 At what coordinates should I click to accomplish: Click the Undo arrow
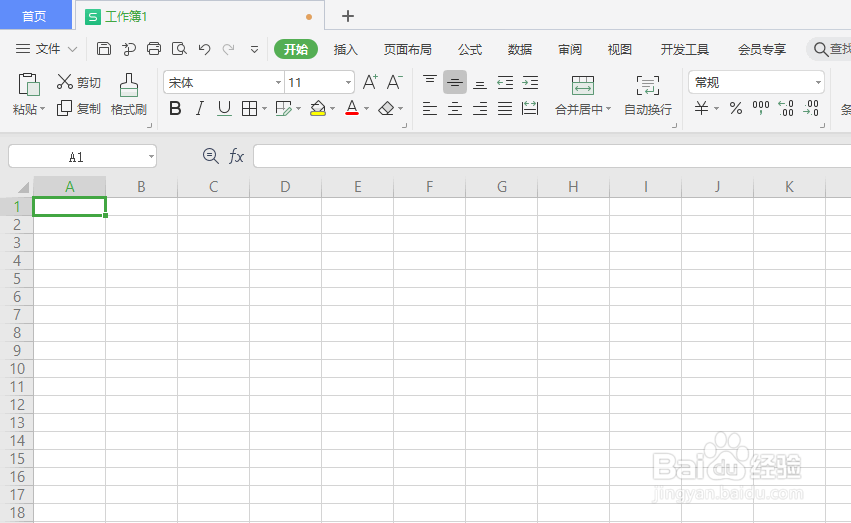204,49
